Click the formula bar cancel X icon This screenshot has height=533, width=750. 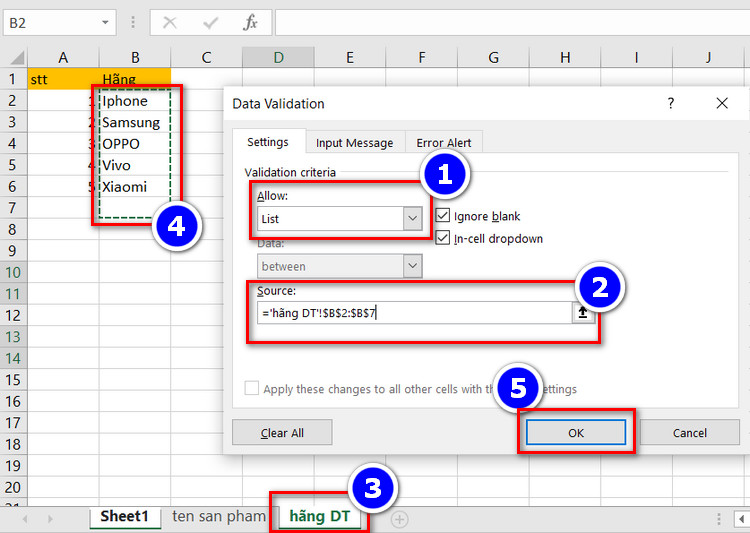(x=170, y=22)
